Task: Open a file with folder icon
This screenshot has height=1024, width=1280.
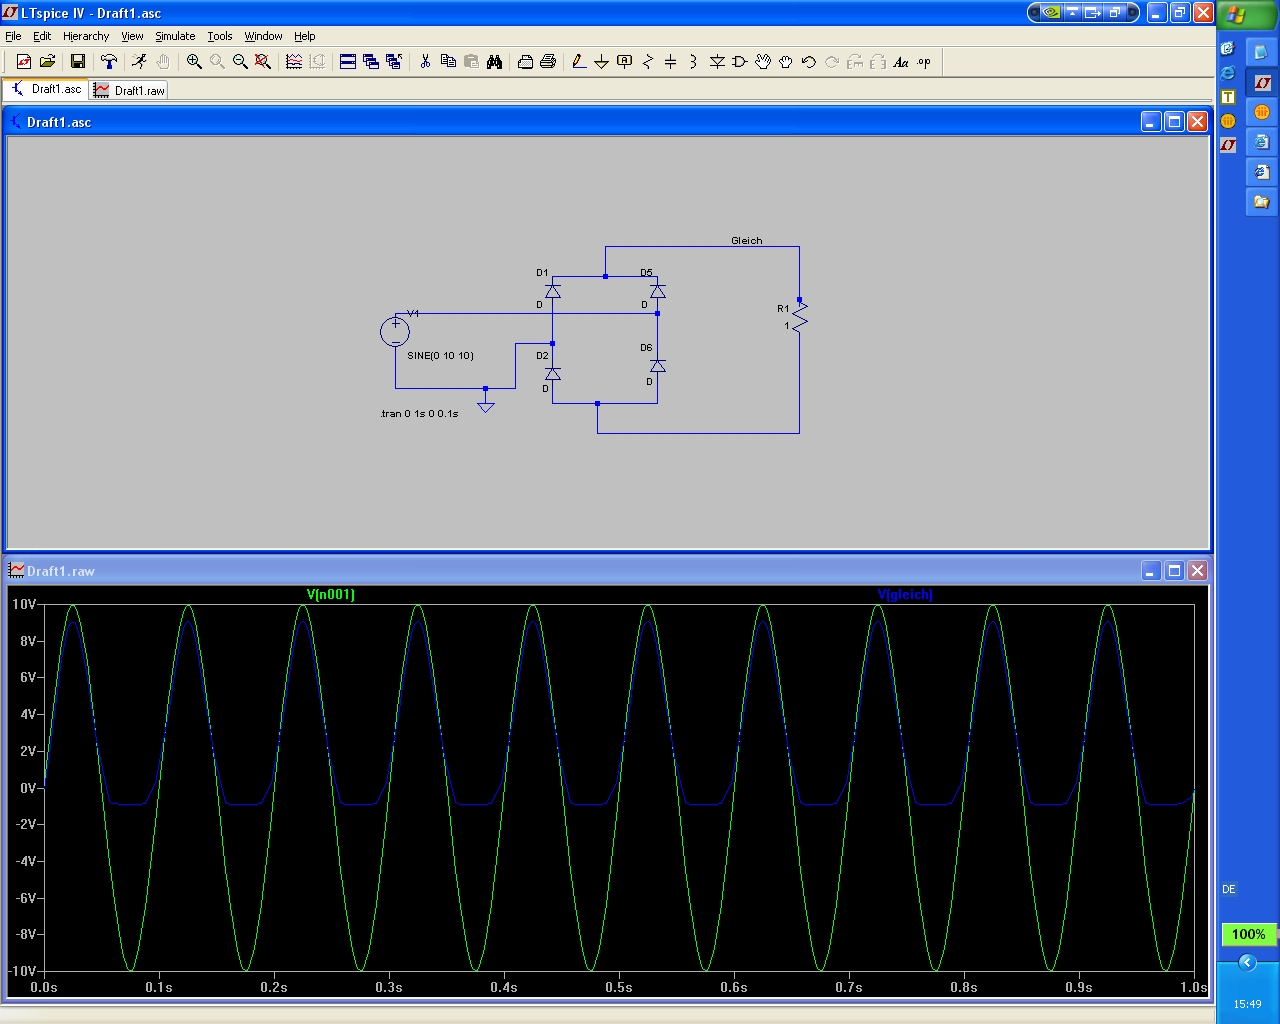Action: tap(47, 62)
